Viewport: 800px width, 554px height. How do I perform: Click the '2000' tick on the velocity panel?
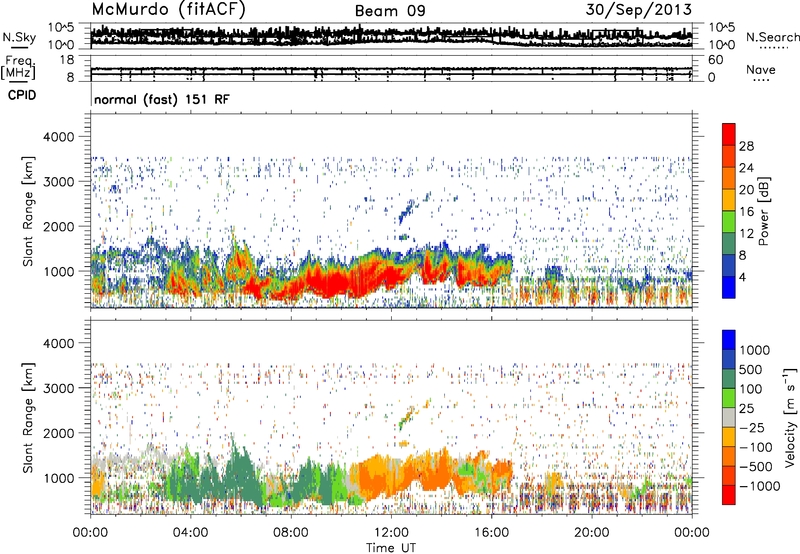pyautogui.click(x=59, y=433)
